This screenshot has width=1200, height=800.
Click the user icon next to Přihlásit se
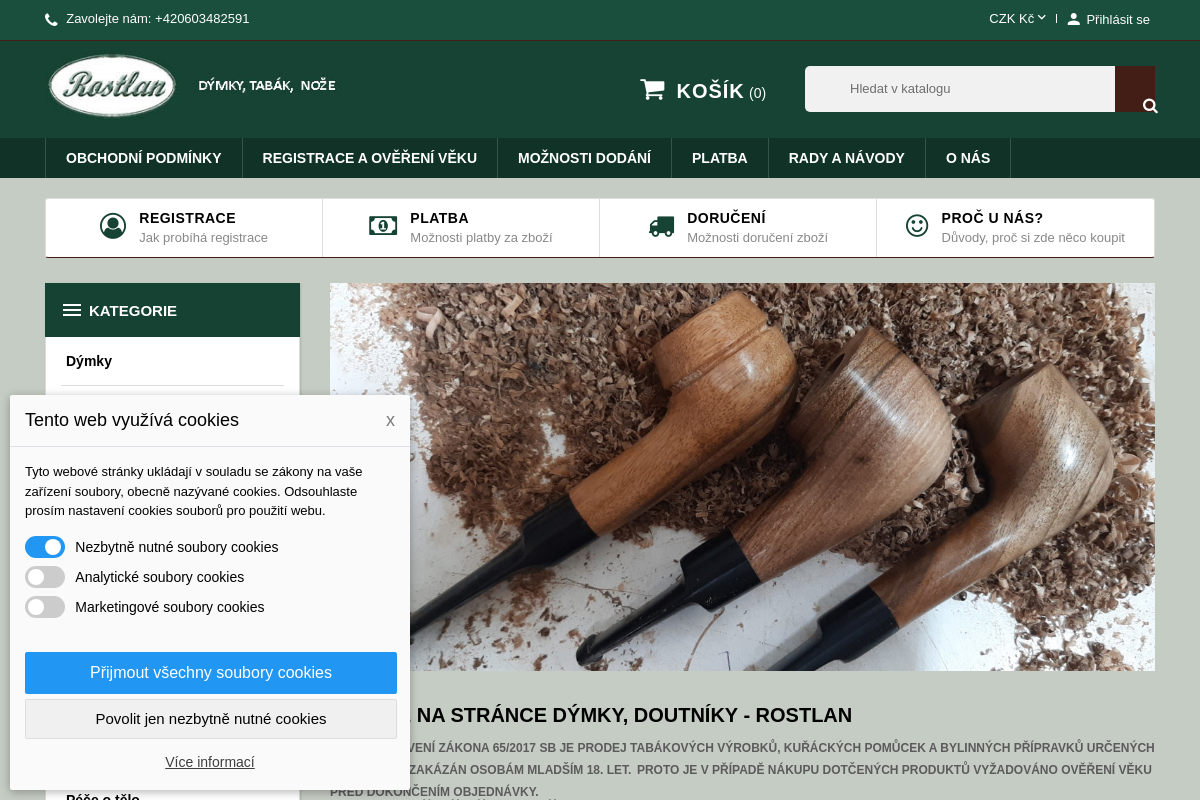tap(1073, 19)
